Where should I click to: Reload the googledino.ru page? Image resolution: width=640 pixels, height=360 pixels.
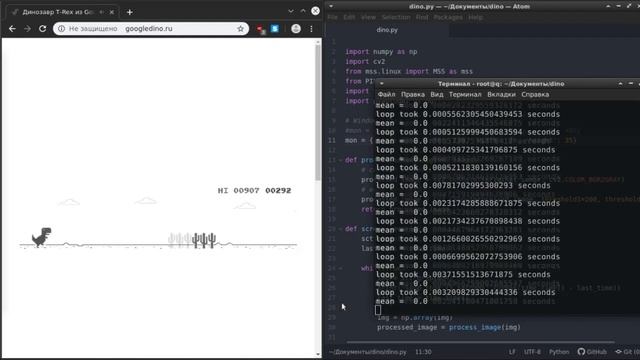42,29
